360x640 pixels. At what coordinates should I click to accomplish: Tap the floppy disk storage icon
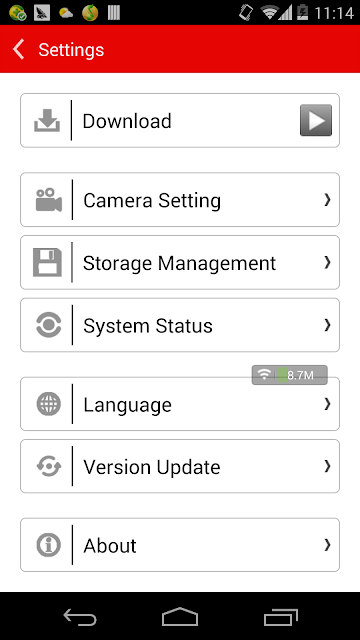pyautogui.click(x=47, y=262)
